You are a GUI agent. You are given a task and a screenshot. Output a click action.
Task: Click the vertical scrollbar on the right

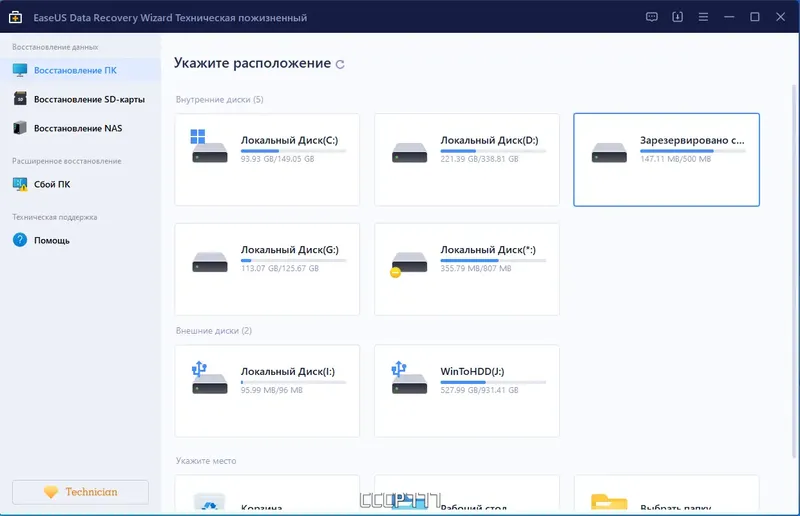[x=794, y=271]
